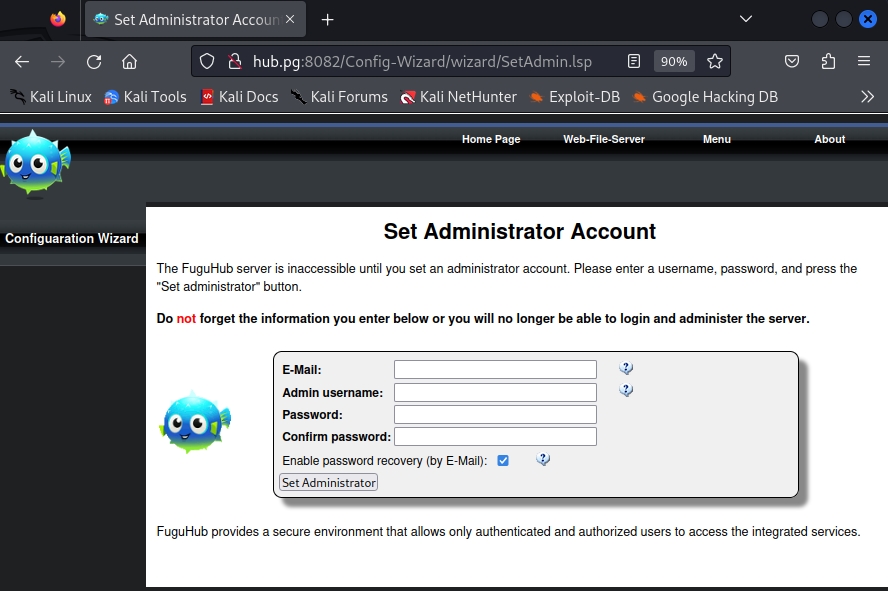This screenshot has width=888, height=591.
Task: Close the Set Administrator Account tab
Action: click(x=290, y=19)
